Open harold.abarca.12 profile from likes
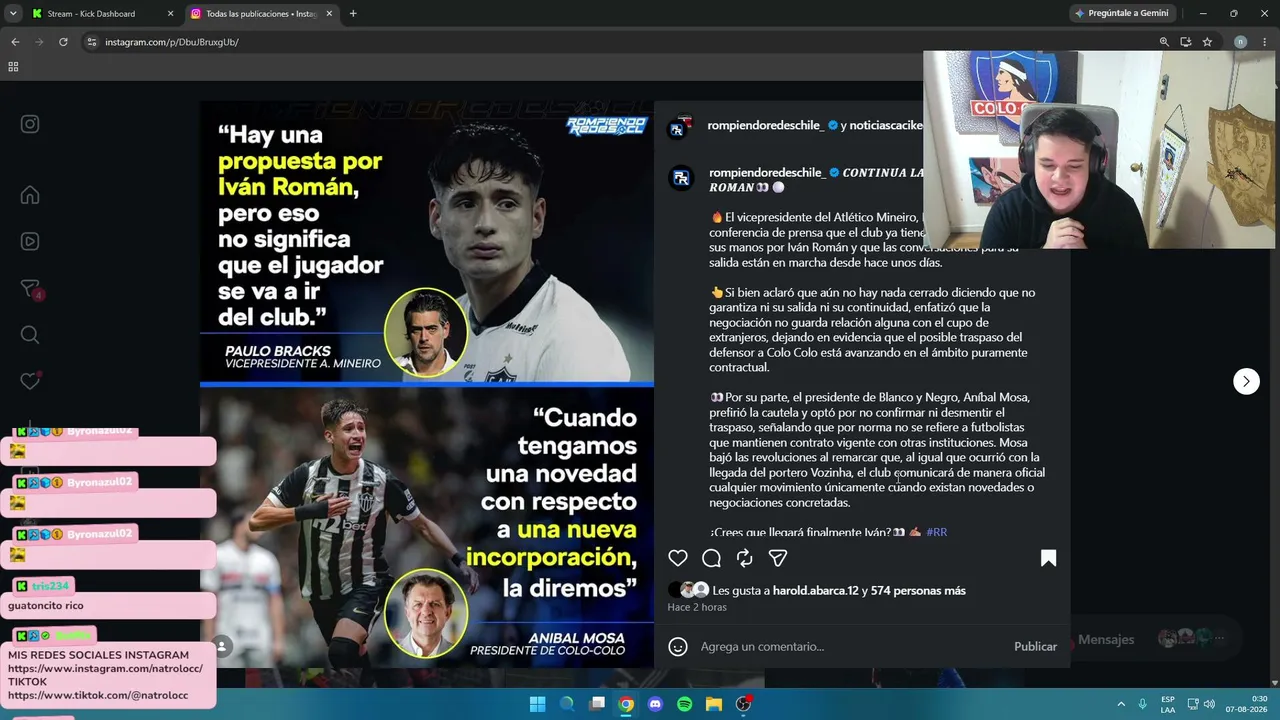The image size is (1280, 720). (815, 591)
